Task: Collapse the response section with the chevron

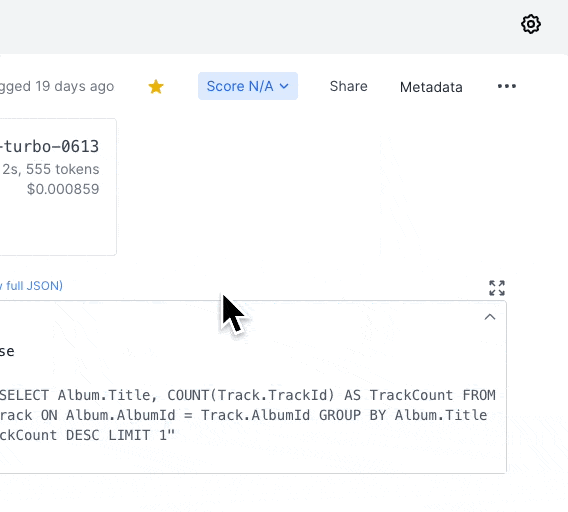Action: tap(490, 317)
